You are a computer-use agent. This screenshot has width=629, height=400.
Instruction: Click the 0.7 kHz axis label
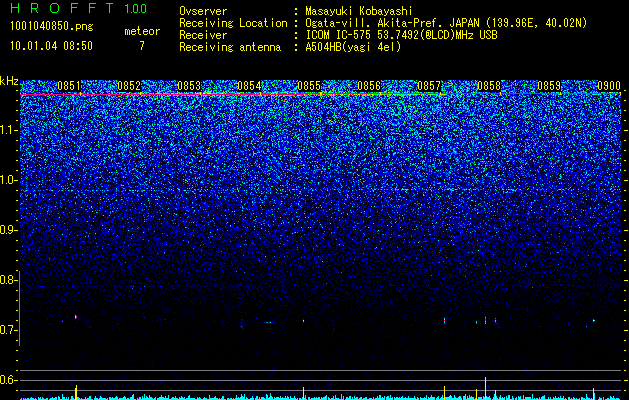pyautogui.click(x=7, y=330)
